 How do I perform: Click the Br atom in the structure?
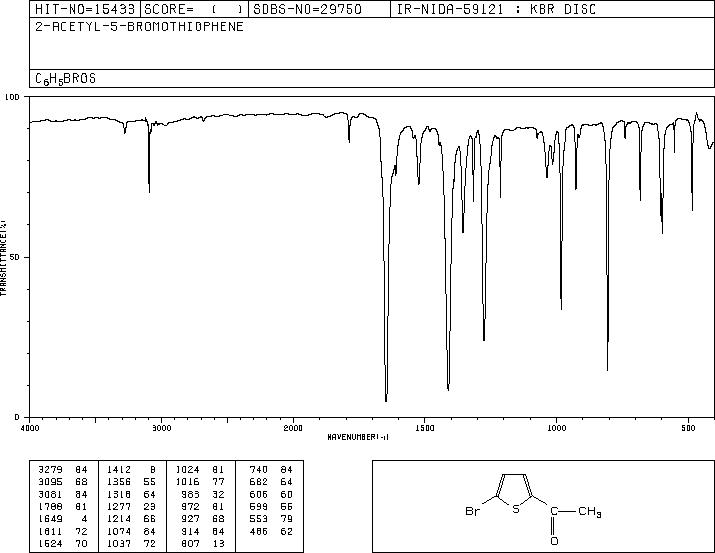[x=472, y=511]
